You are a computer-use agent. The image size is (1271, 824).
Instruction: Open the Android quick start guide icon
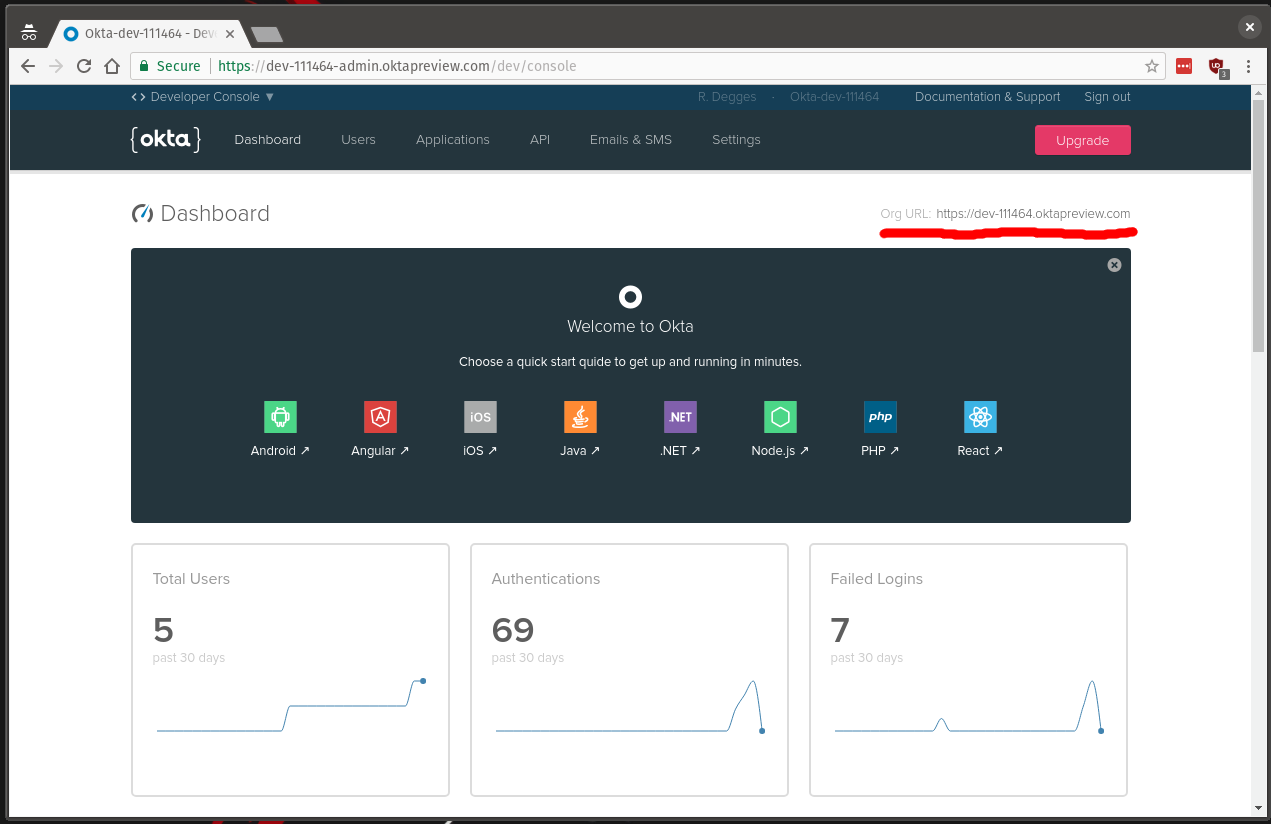(x=280, y=416)
